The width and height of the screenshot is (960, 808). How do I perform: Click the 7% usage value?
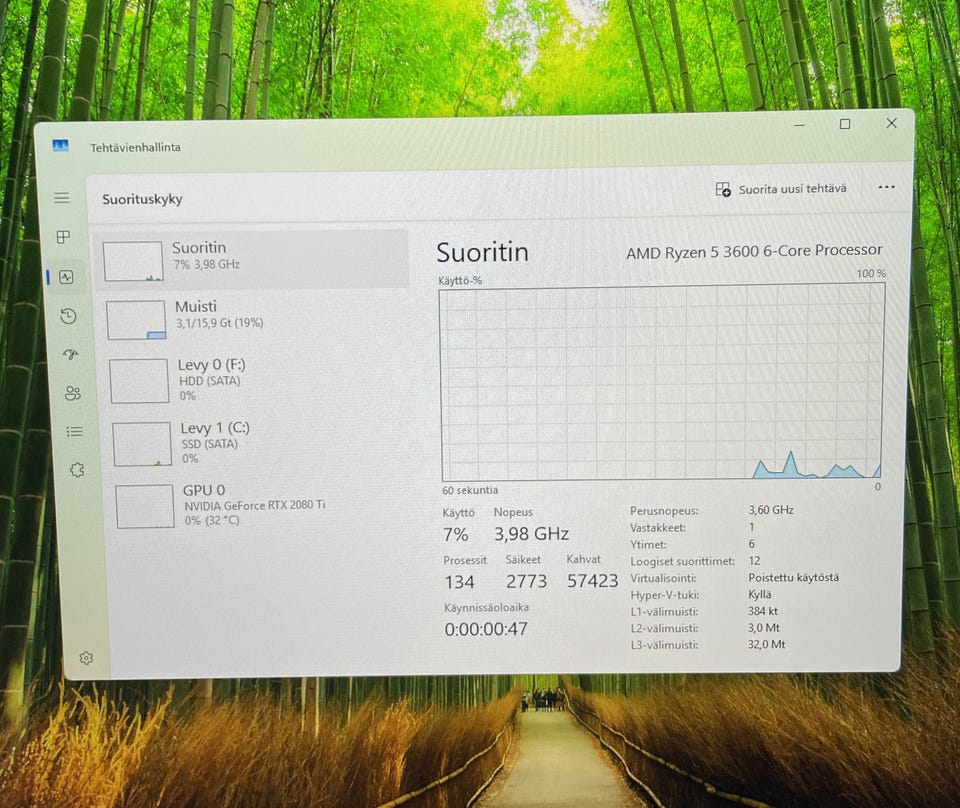click(456, 534)
